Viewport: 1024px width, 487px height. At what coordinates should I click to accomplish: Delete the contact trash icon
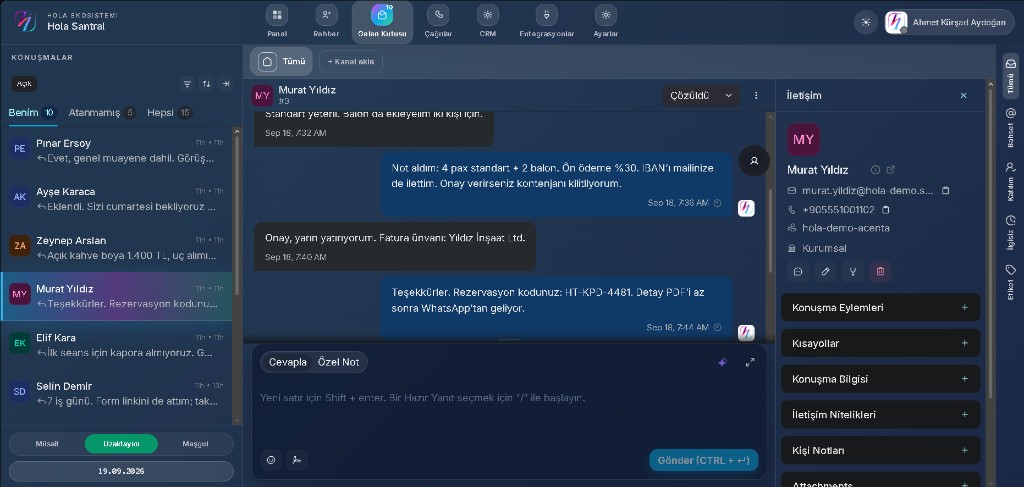[x=880, y=272]
